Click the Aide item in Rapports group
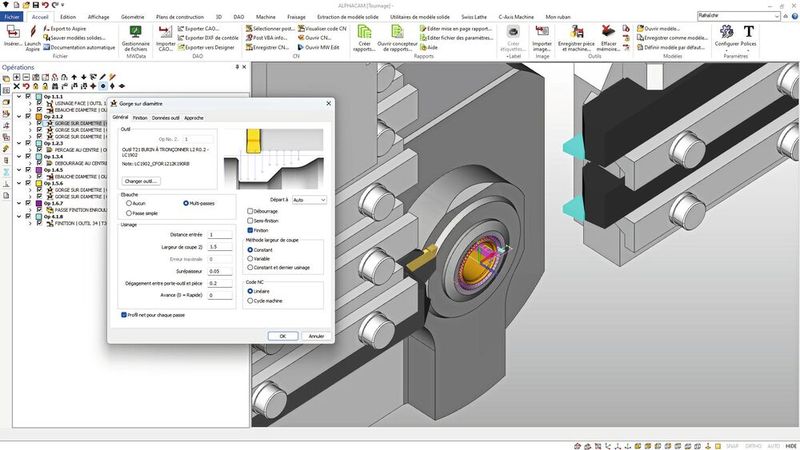The width and height of the screenshot is (800, 450). point(429,47)
